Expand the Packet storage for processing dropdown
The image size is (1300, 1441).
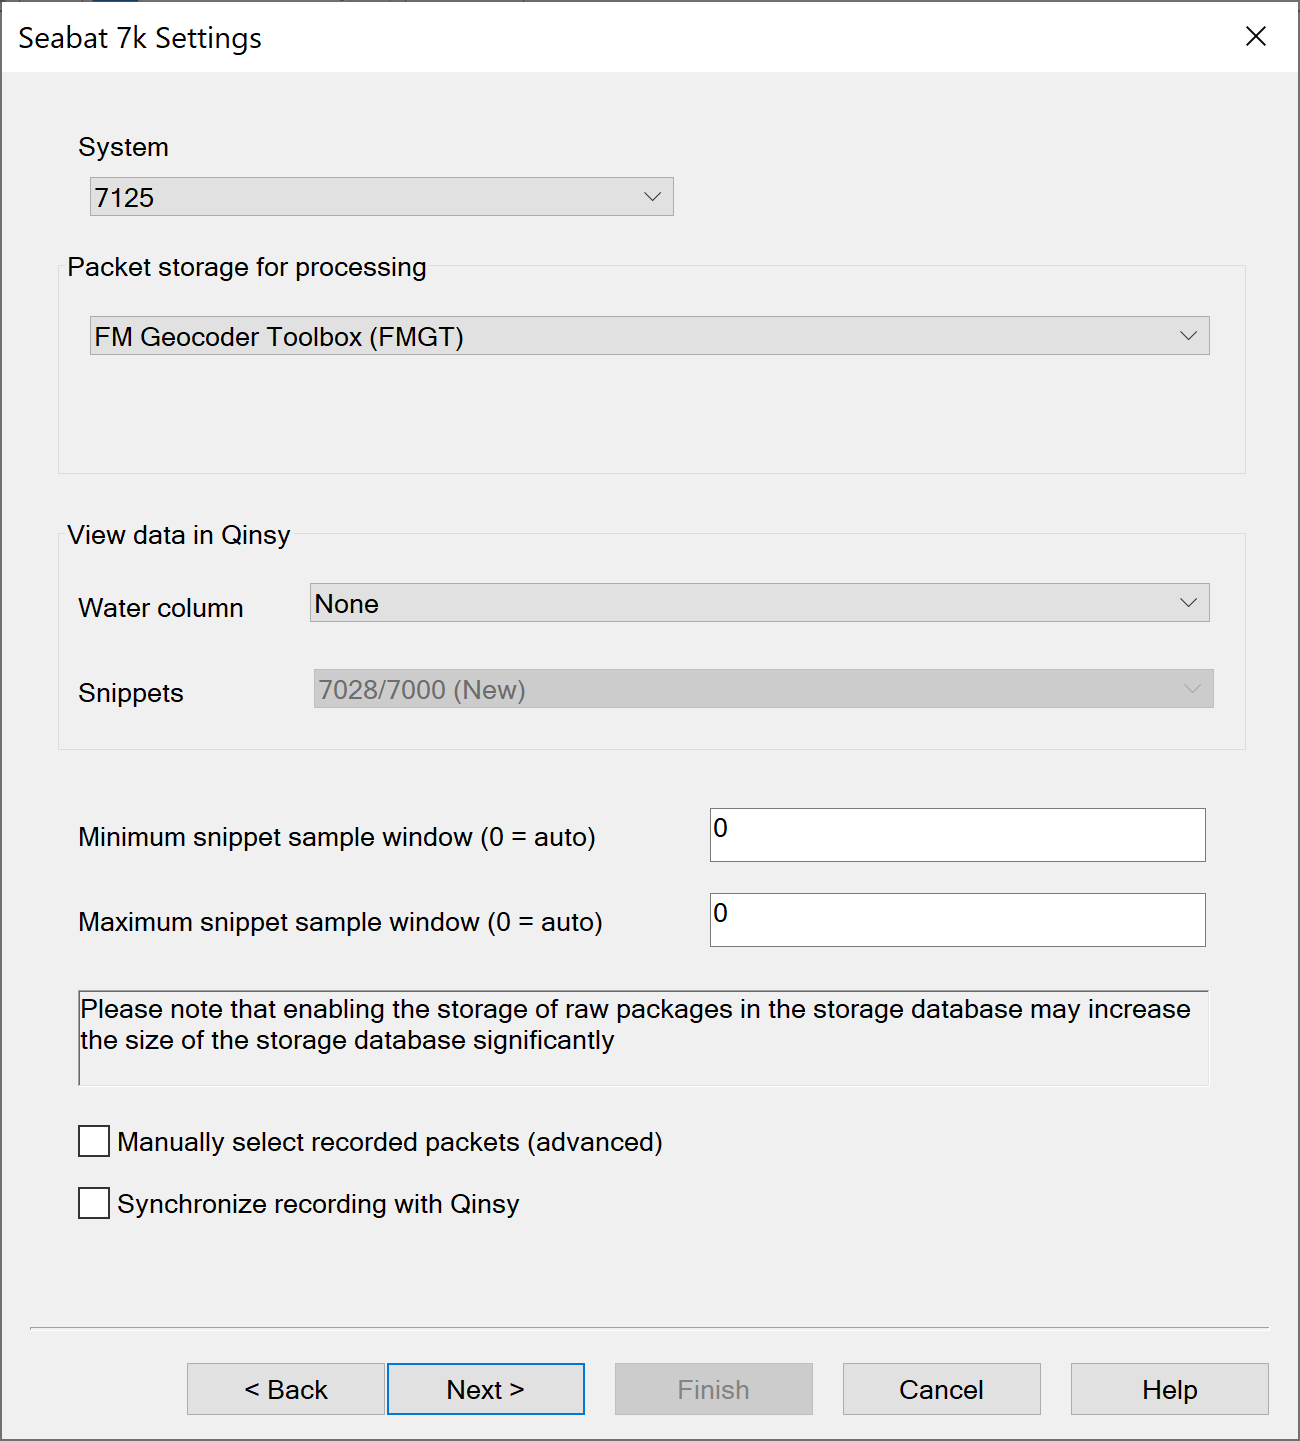[x=648, y=336]
